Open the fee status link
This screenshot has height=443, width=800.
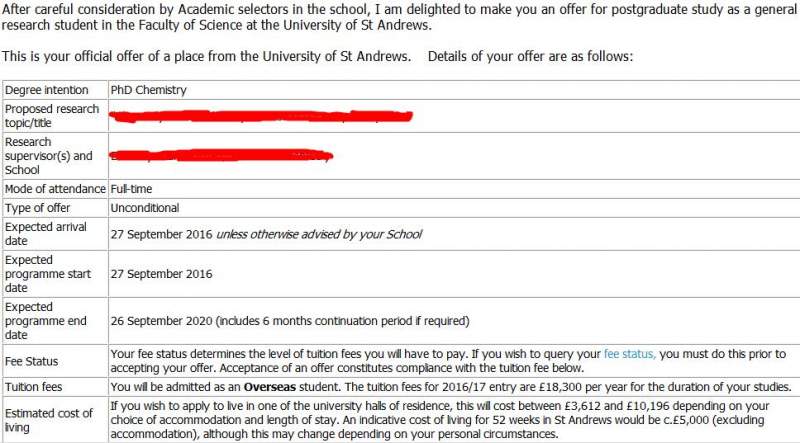[629, 354]
